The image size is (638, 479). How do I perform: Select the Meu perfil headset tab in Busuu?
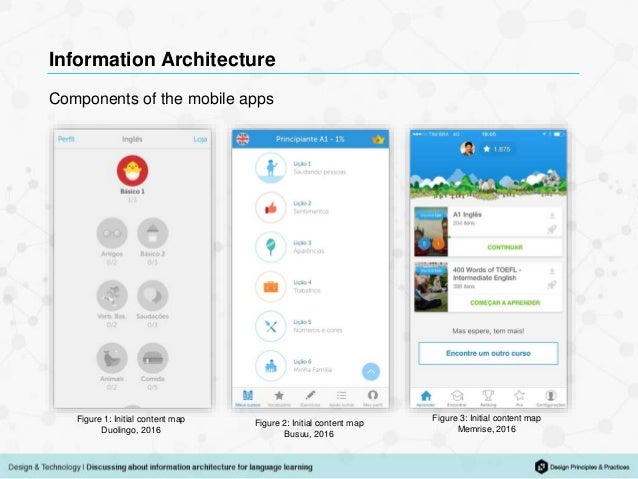[373, 398]
